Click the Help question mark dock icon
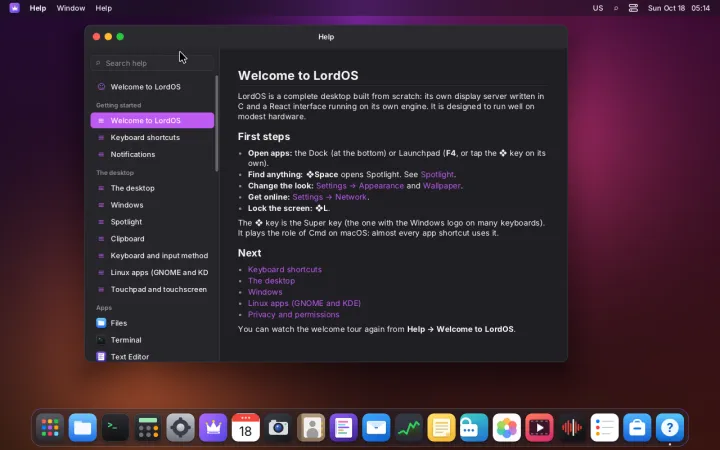The width and height of the screenshot is (720, 450). click(x=669, y=428)
